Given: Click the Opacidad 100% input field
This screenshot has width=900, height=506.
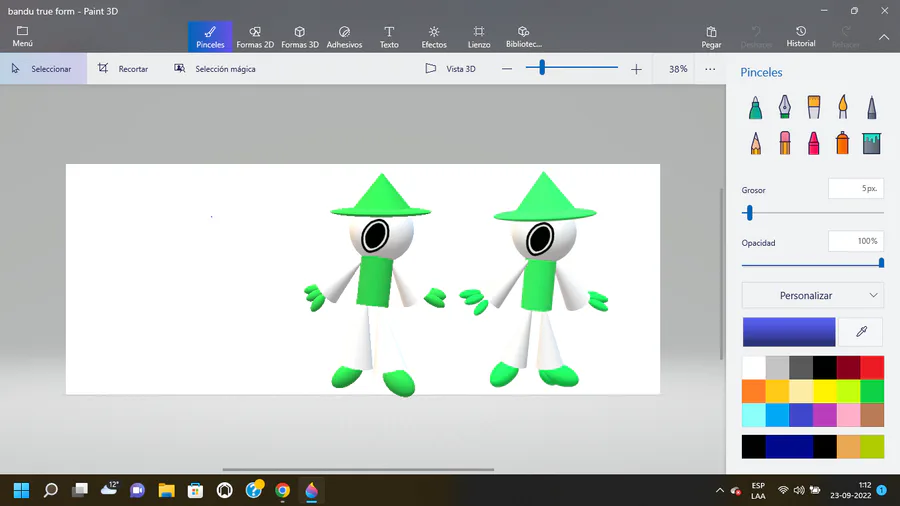Looking at the screenshot, I should tap(855, 241).
